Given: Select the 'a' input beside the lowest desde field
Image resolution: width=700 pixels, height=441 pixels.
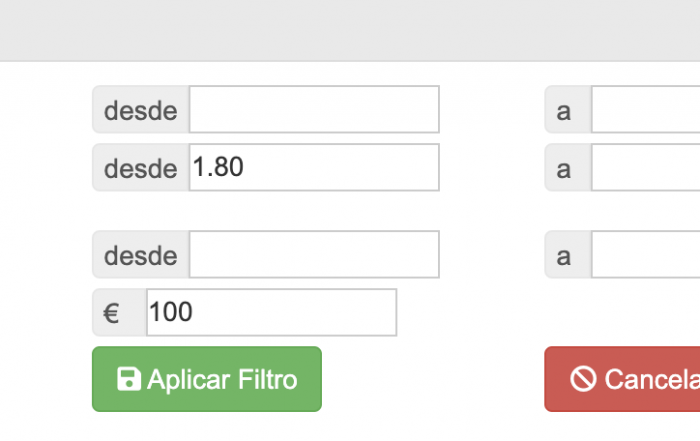Looking at the screenshot, I should pyautogui.click(x=646, y=254).
